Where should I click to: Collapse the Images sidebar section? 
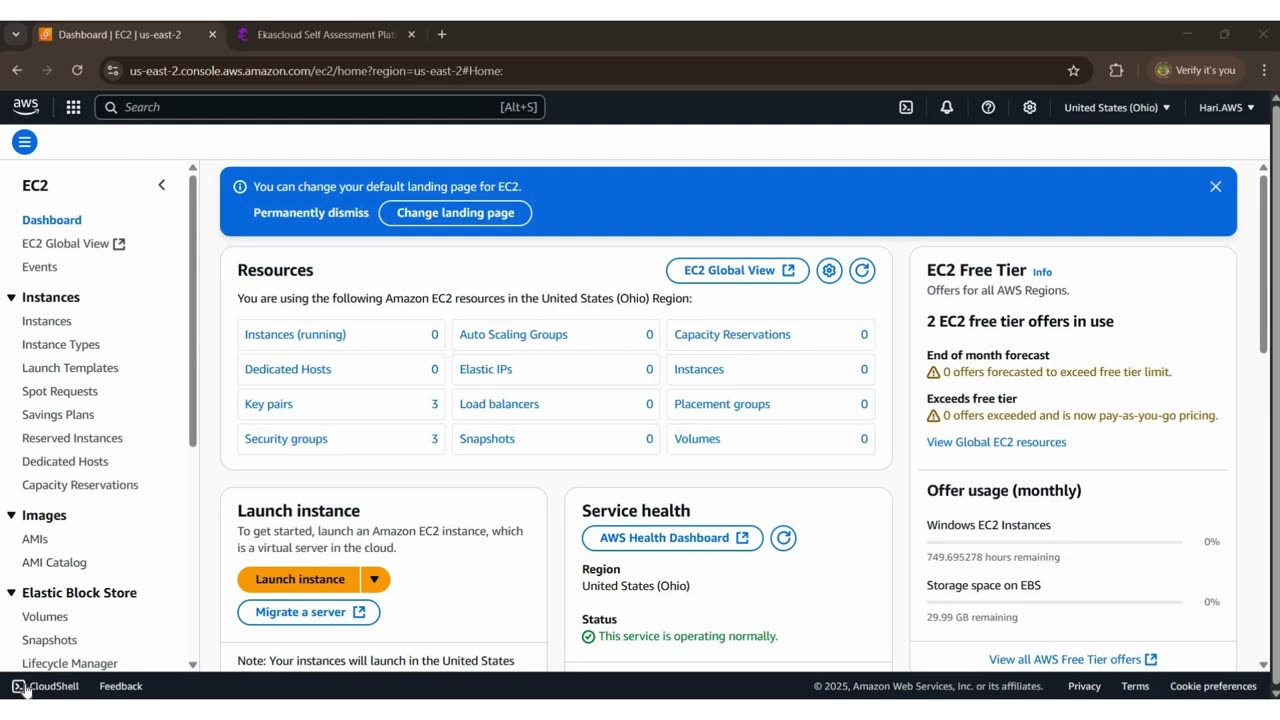click(x=12, y=516)
